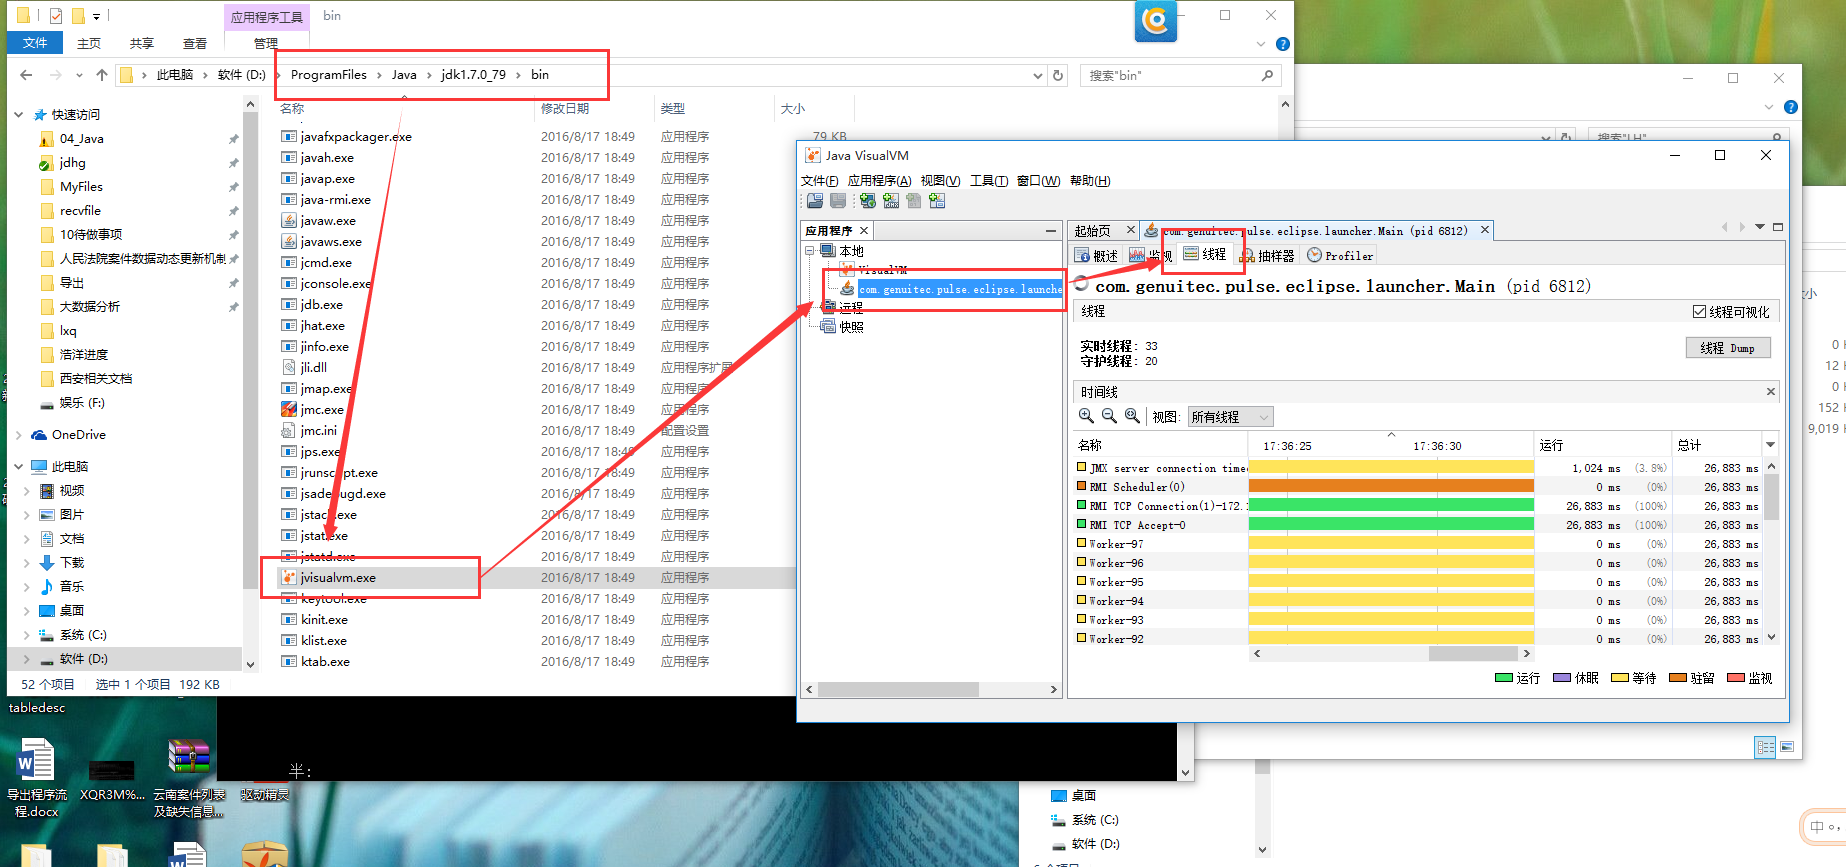The height and width of the screenshot is (867, 1846).
Task: Refresh the bin folder address bar
Action: 1058,75
